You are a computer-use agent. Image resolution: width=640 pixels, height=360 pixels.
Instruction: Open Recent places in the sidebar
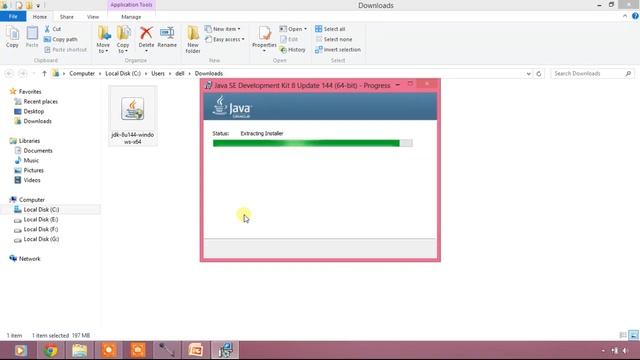(x=40, y=101)
